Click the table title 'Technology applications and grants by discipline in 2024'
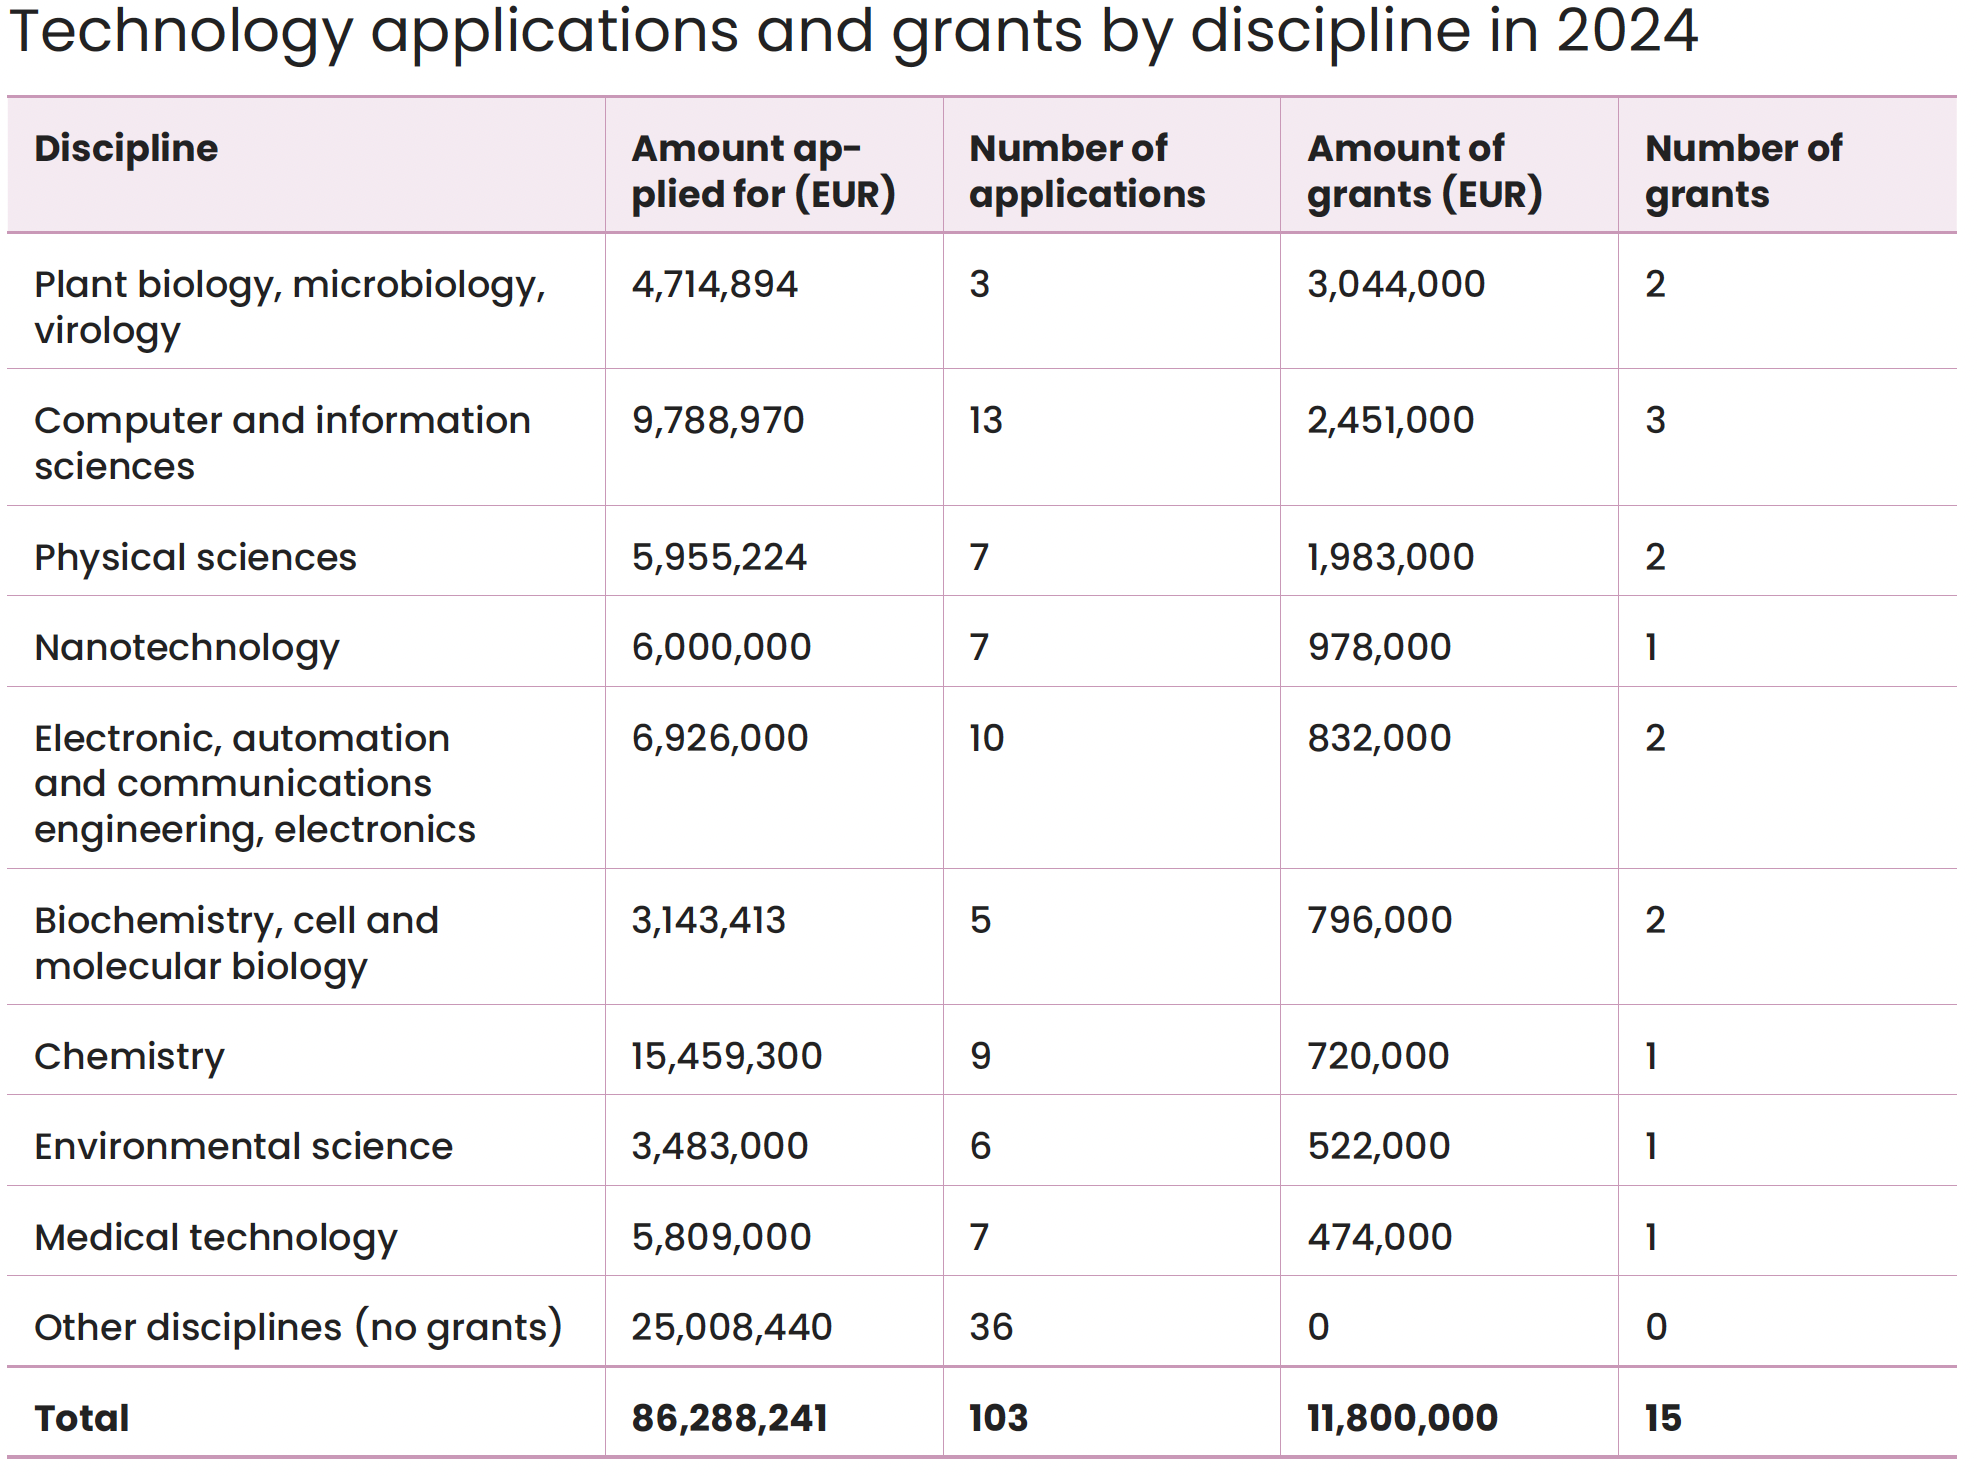1978x1476 pixels. [x=853, y=32]
